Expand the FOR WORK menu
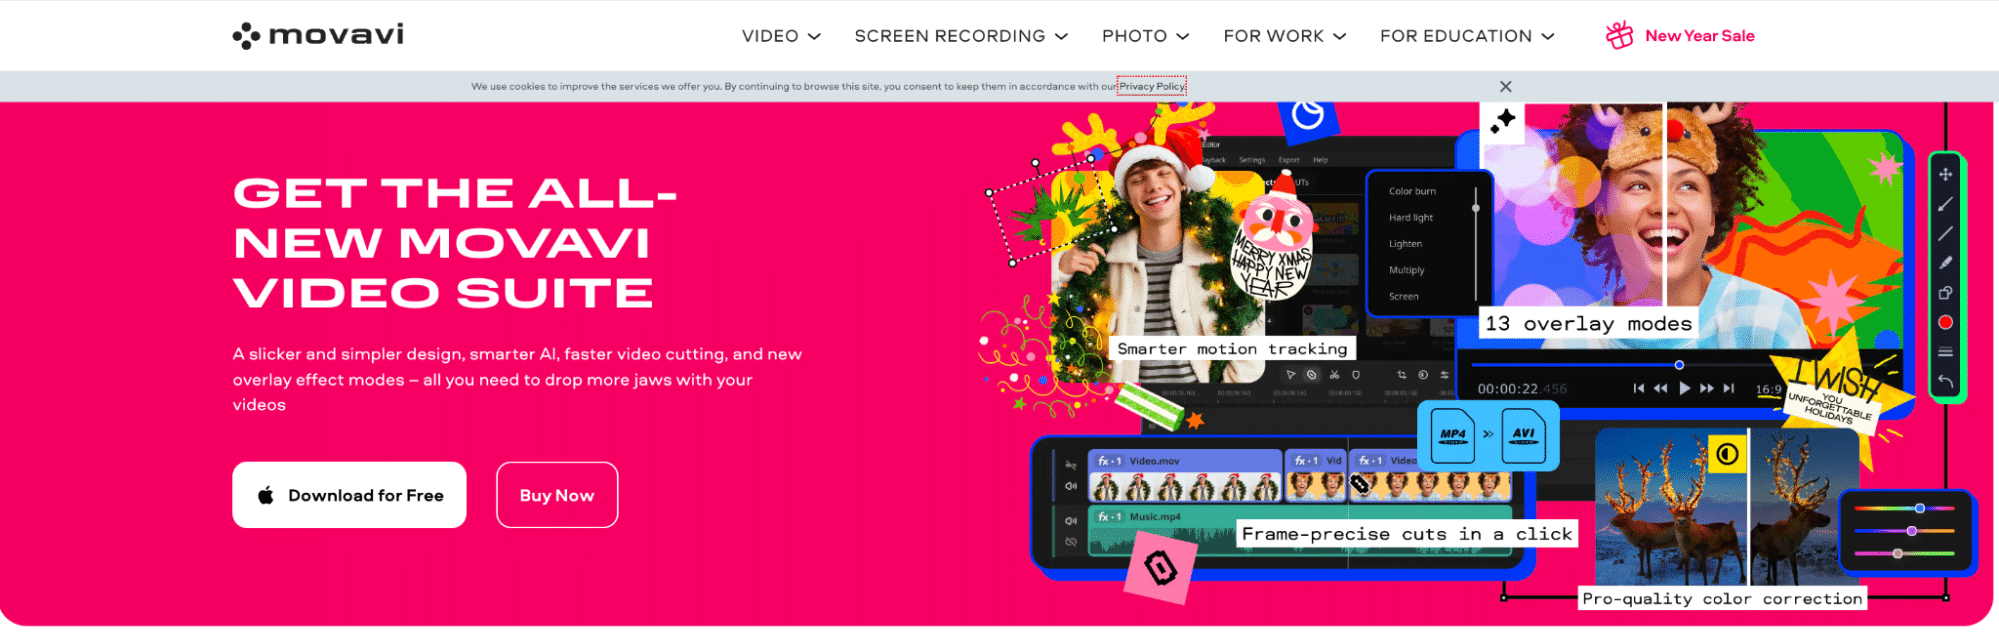 (1285, 36)
